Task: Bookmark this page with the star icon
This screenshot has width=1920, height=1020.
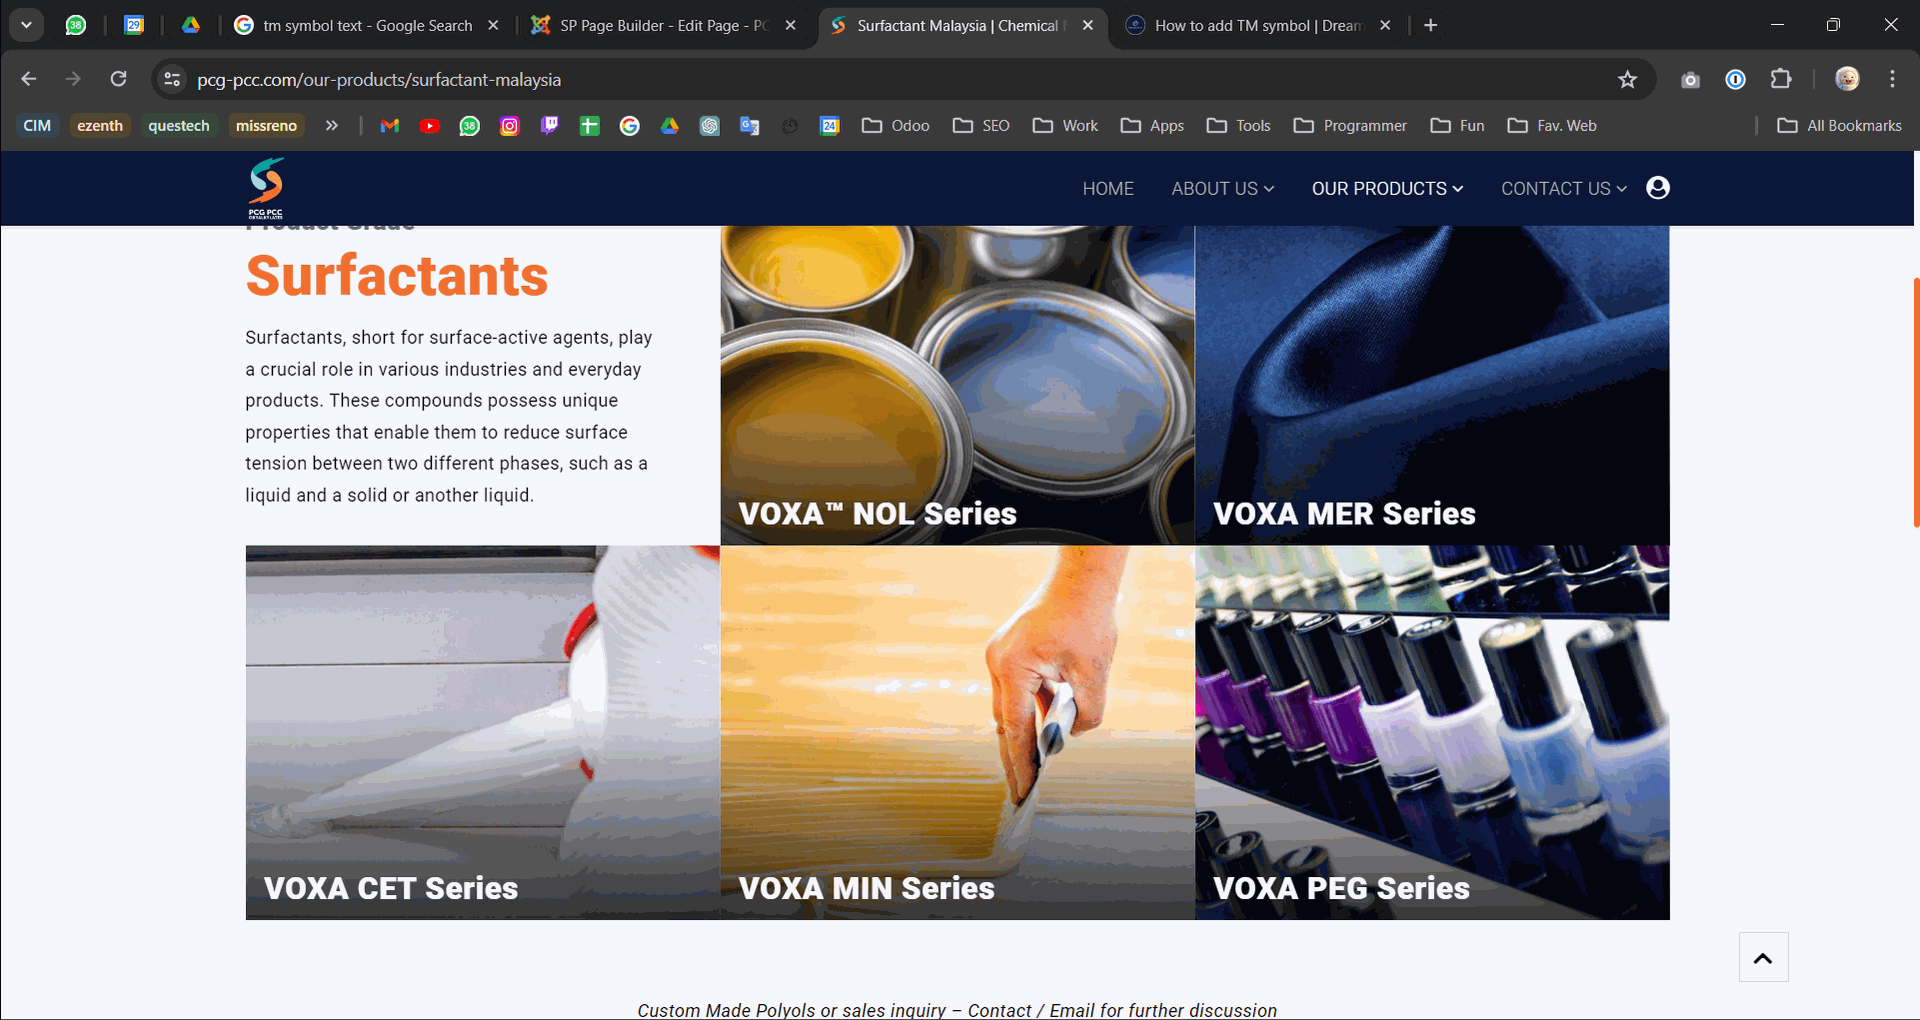Action: (x=1627, y=79)
